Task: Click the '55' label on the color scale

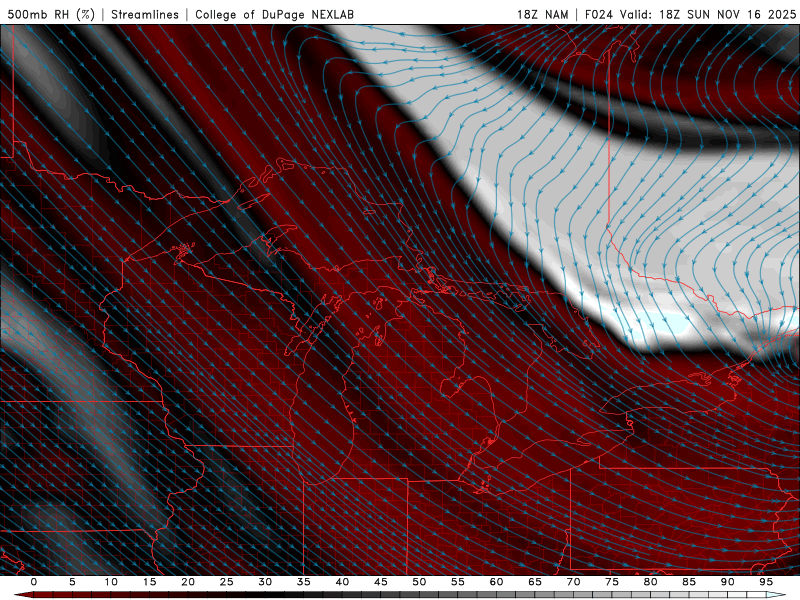Action: pos(458,582)
